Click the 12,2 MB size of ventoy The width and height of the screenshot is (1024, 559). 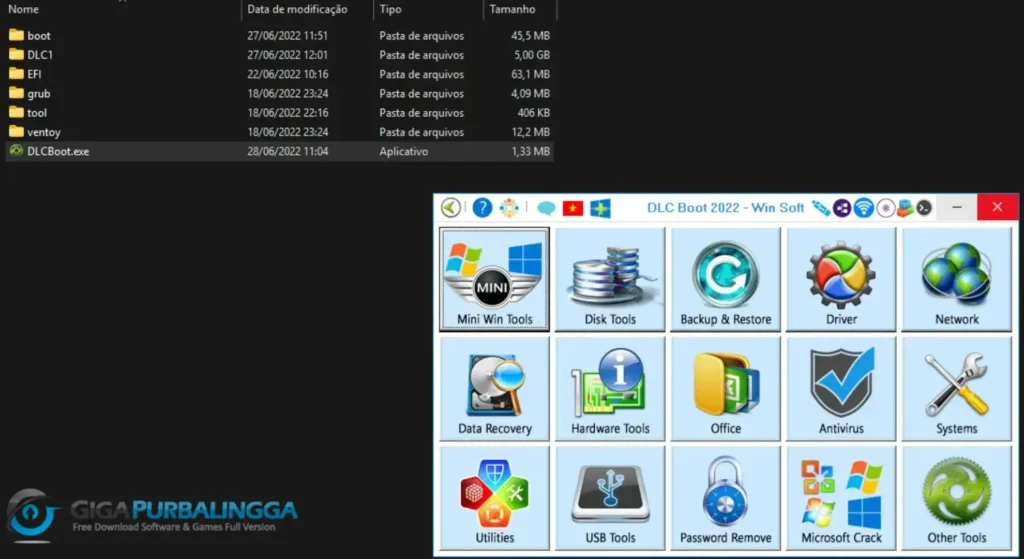(x=530, y=132)
